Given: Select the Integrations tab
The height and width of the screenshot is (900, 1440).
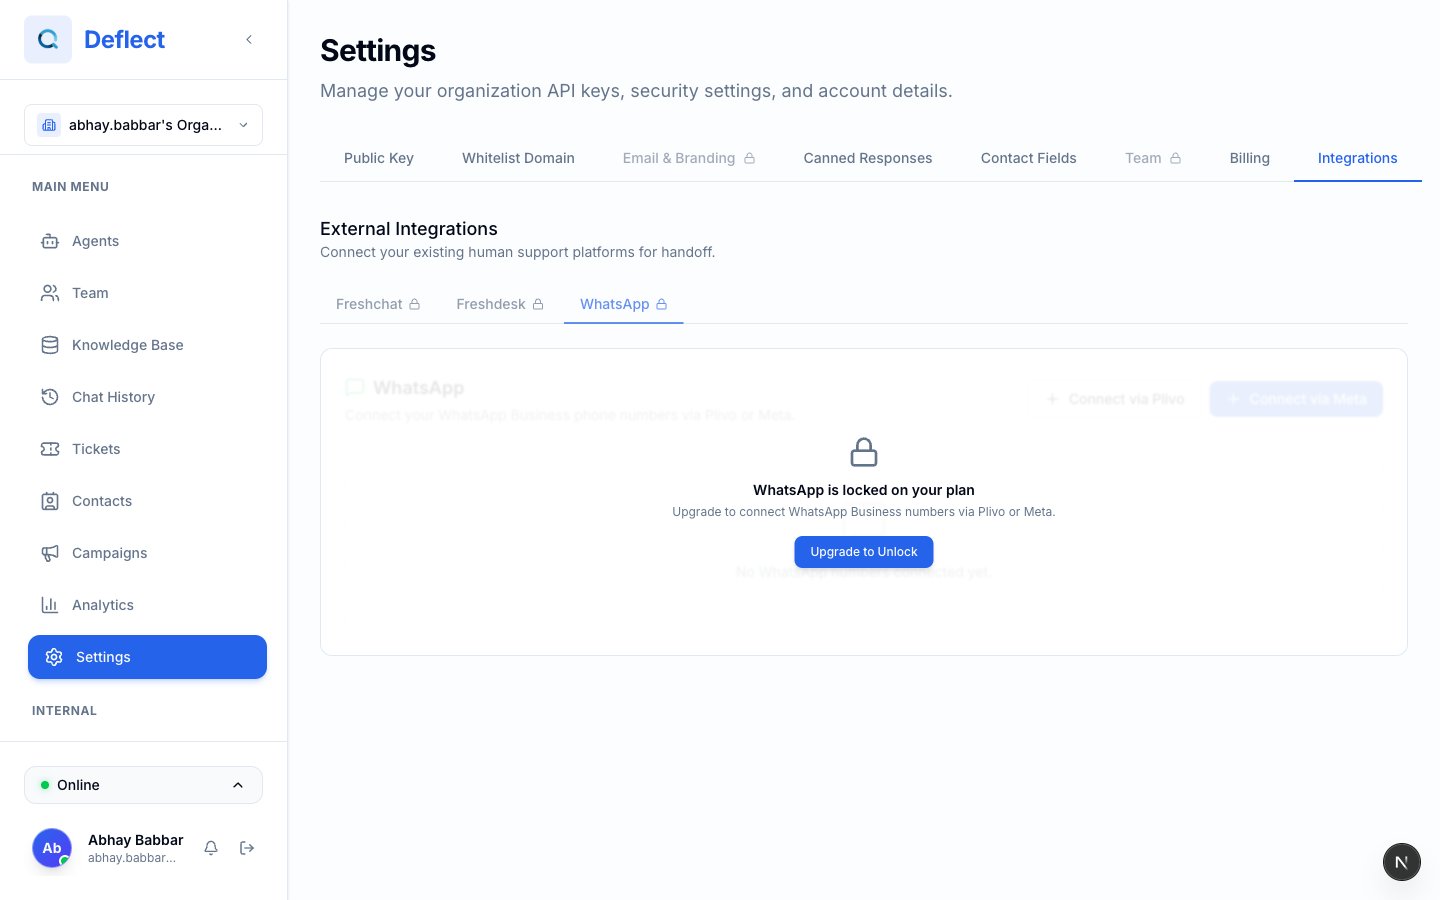Looking at the screenshot, I should (1358, 158).
